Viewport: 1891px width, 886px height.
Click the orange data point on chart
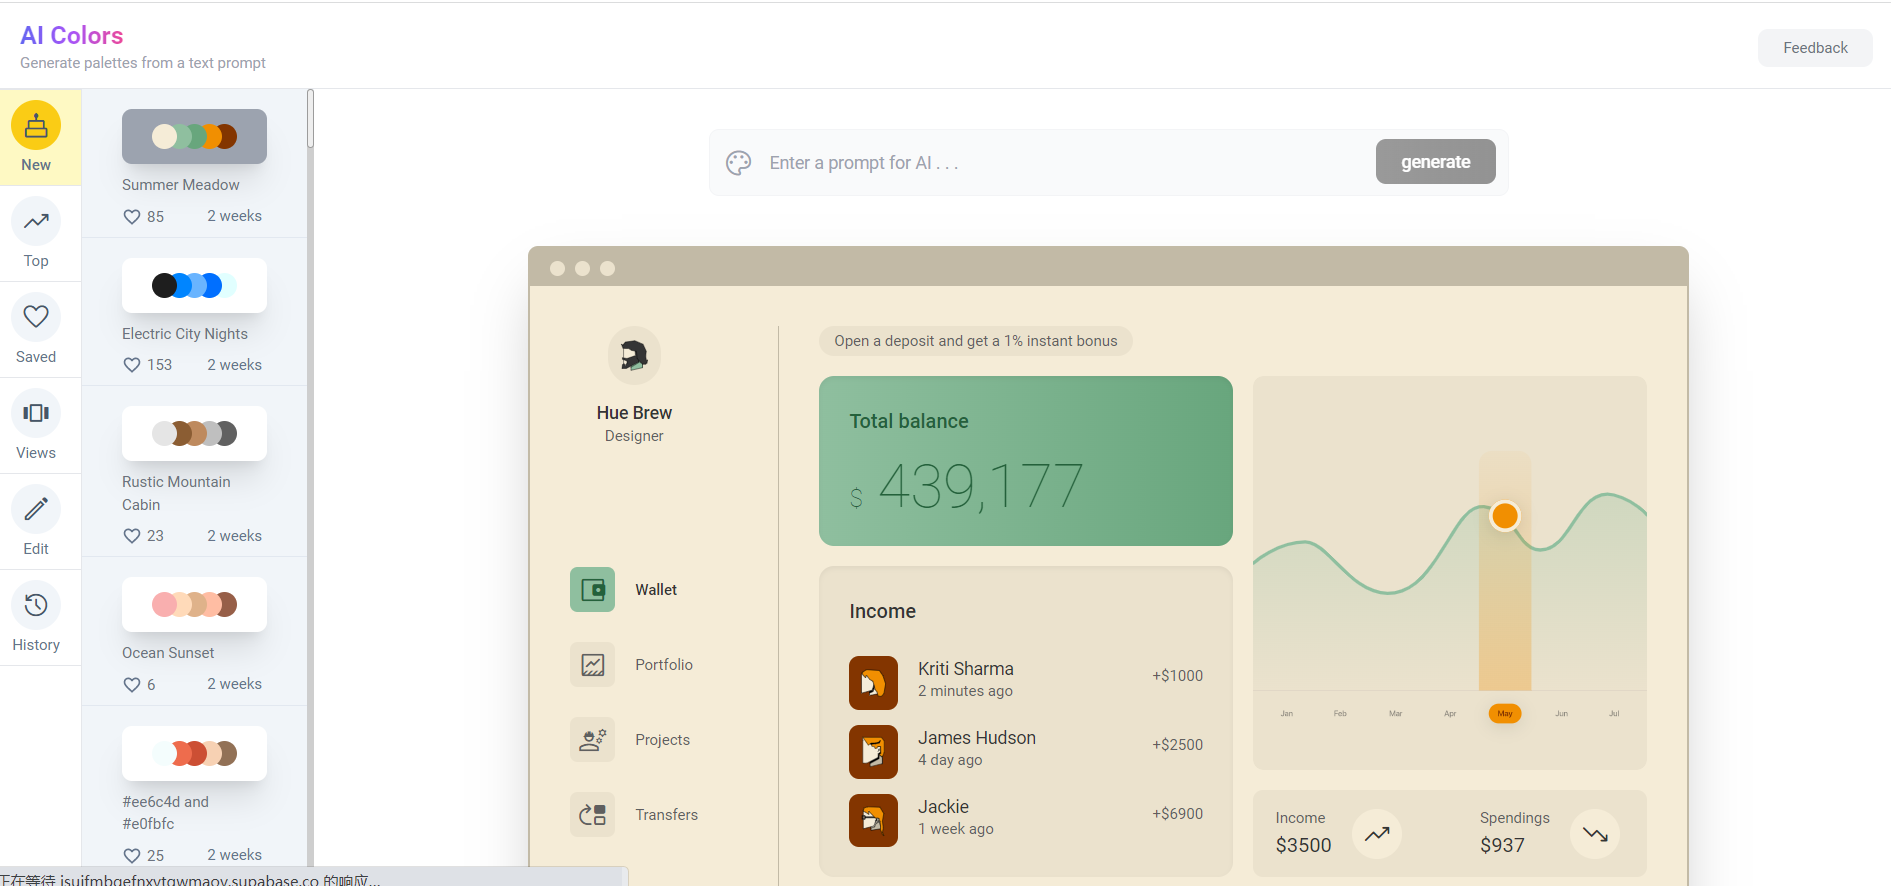coord(1504,516)
